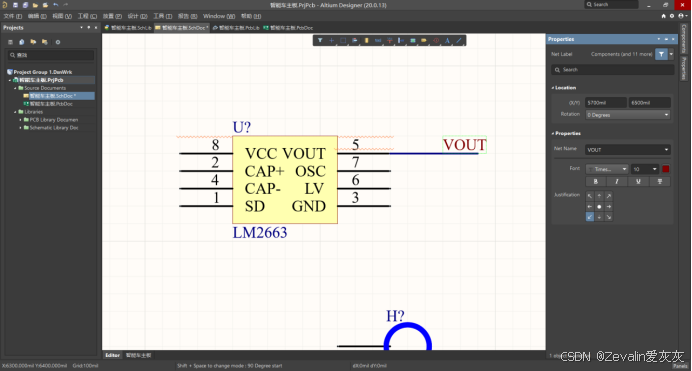
Task: Select the yellow port tool icon
Action: tap(424, 41)
